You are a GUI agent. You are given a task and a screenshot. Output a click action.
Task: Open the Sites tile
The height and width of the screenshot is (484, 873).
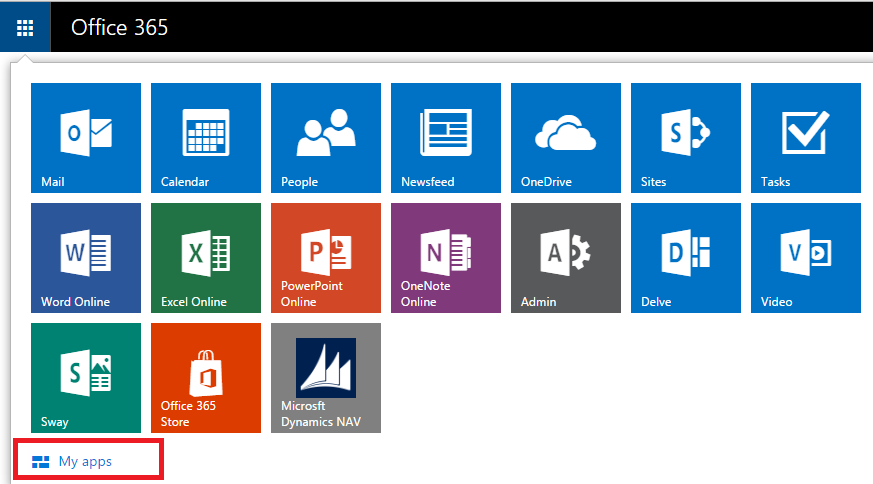tap(686, 138)
